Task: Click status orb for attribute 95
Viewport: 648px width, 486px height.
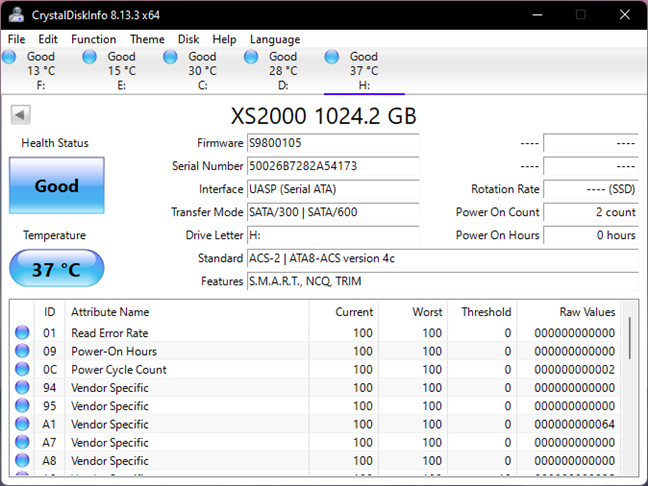Action: (22, 405)
